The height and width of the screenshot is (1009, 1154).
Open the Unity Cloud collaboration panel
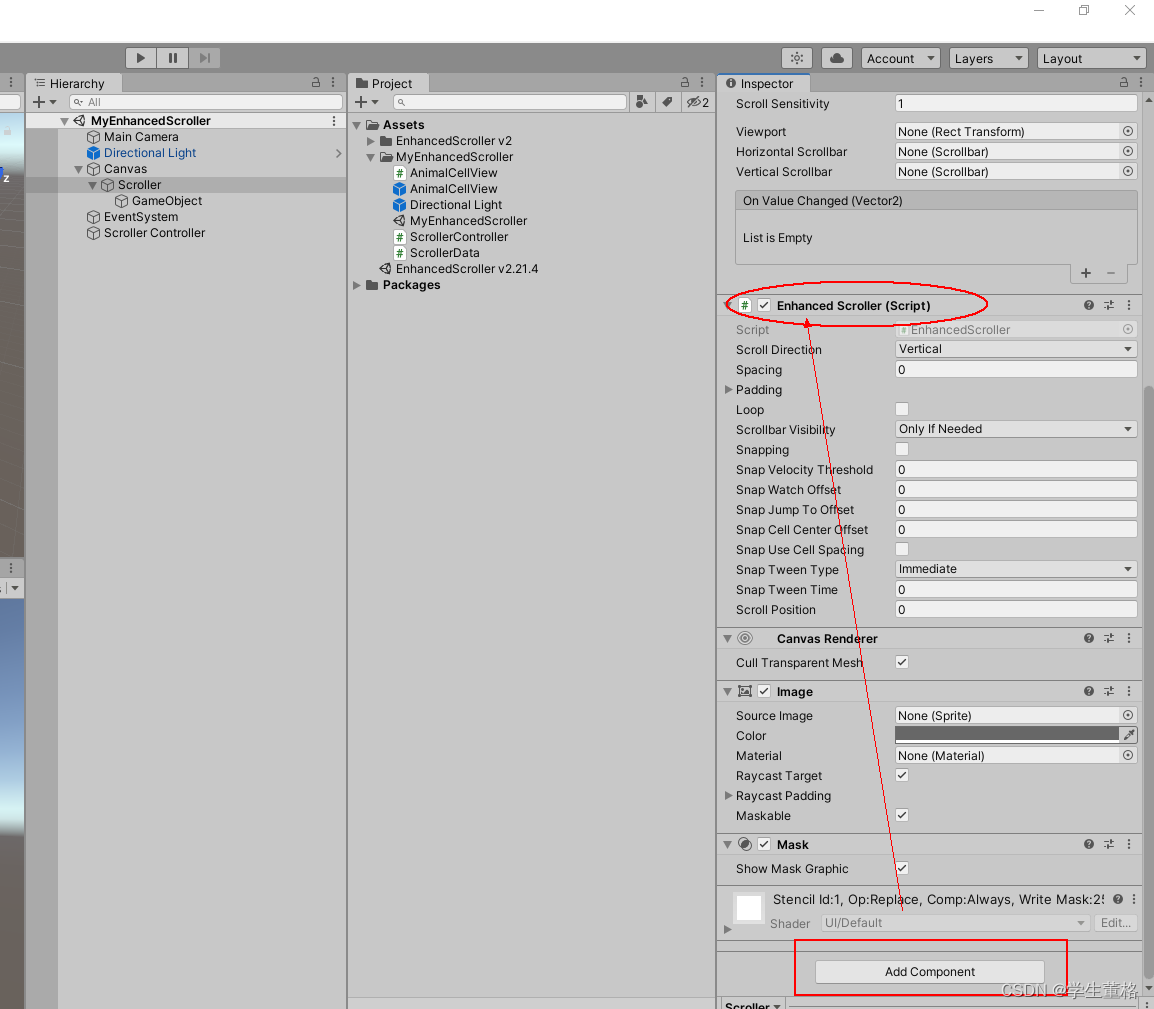tap(837, 57)
